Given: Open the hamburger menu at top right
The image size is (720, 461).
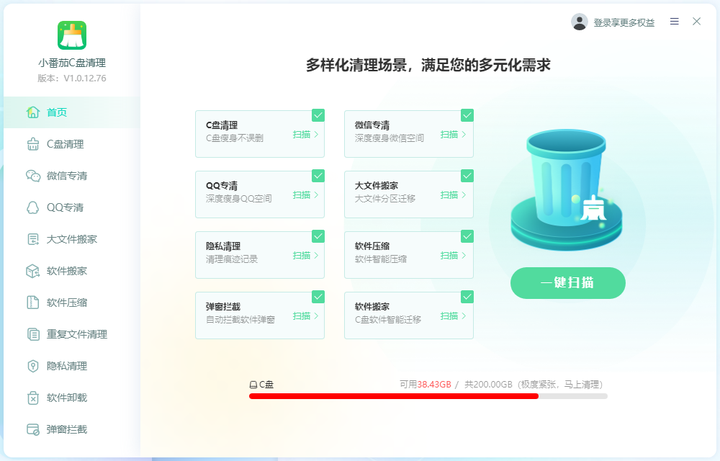Looking at the screenshot, I should pyautogui.click(x=674, y=21).
